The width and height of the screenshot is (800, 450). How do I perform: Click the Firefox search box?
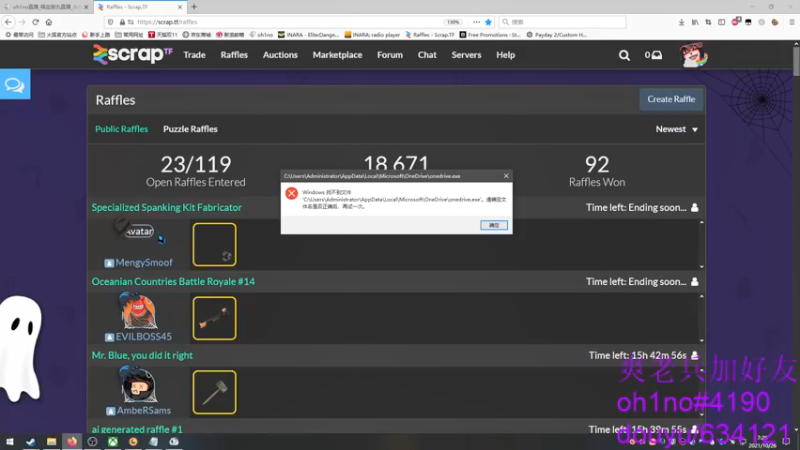coord(562,22)
